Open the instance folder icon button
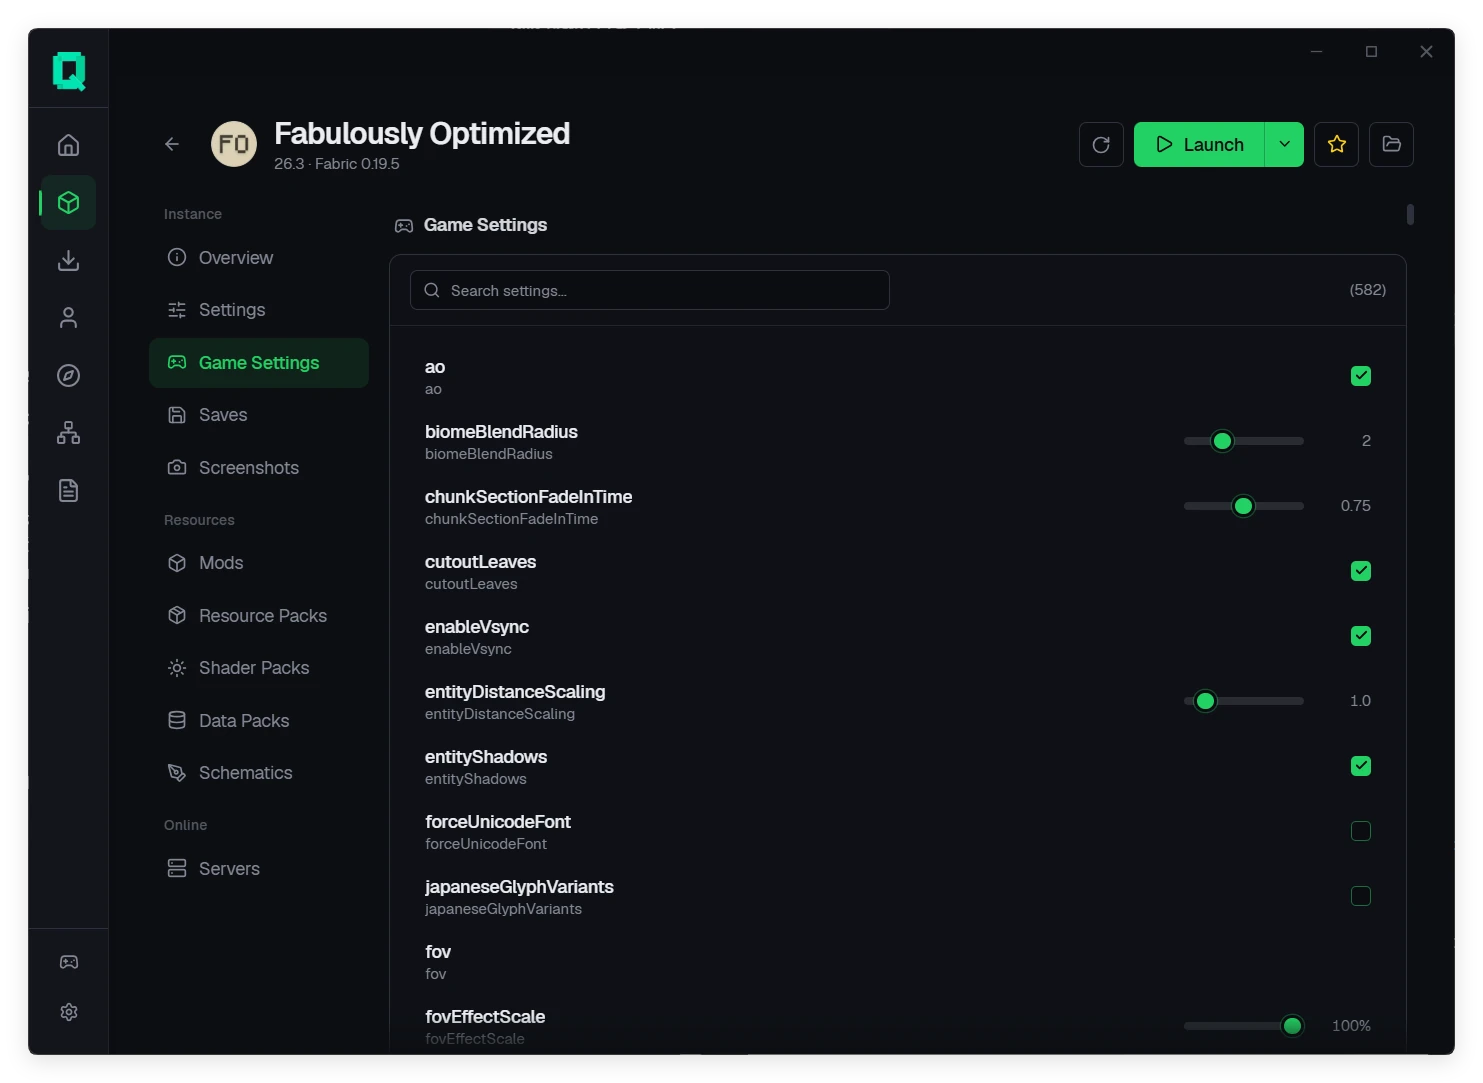 point(1391,144)
